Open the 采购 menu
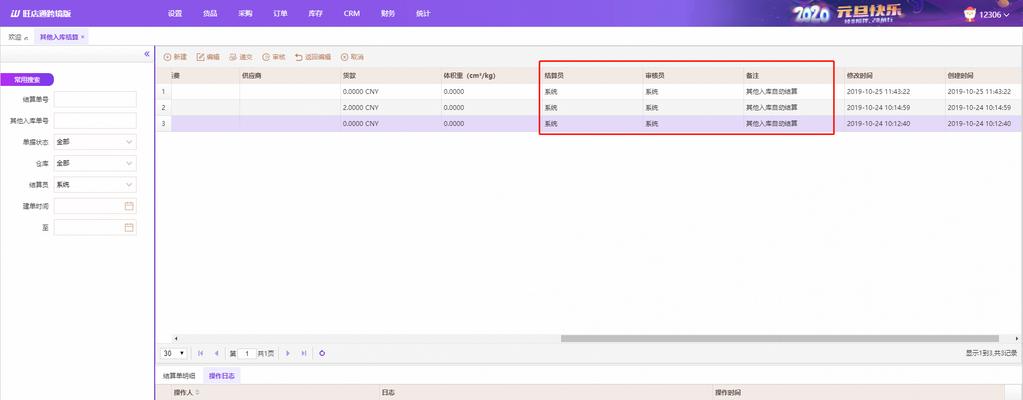 tap(245, 14)
